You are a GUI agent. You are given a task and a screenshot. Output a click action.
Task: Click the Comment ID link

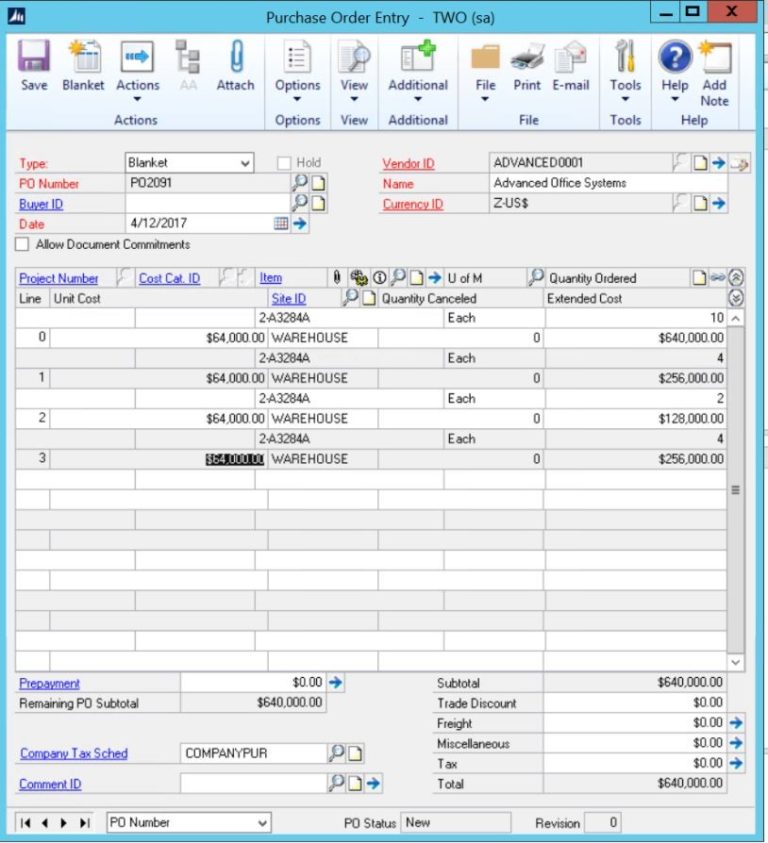pyautogui.click(x=50, y=784)
